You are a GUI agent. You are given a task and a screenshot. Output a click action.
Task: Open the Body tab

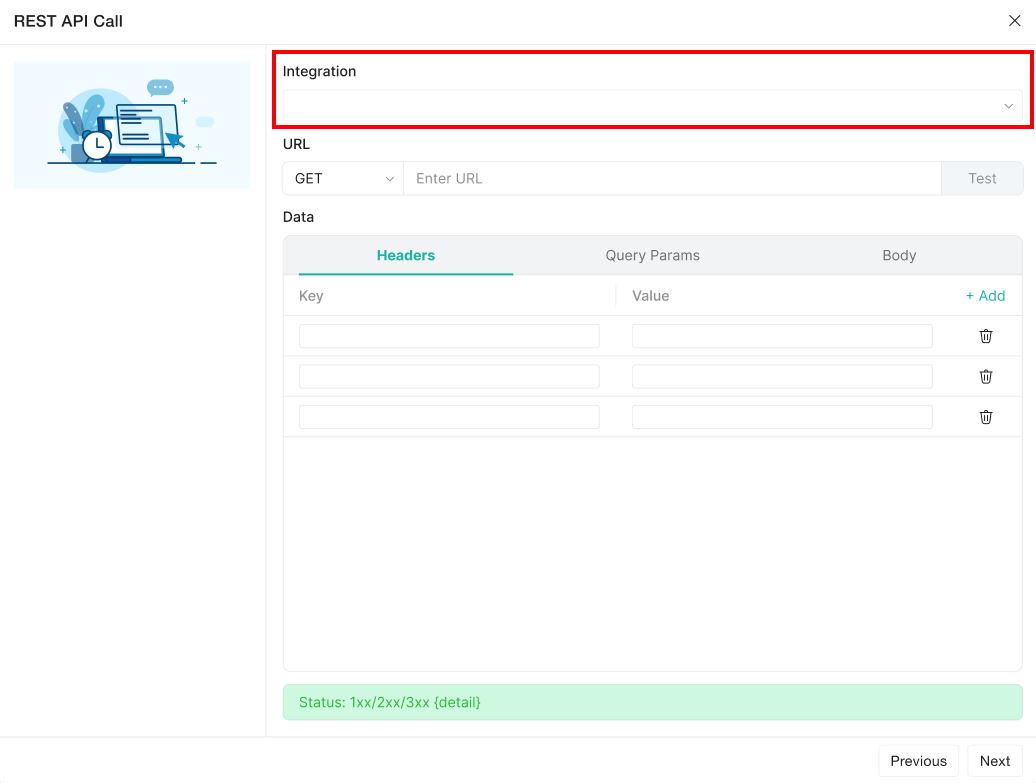[898, 255]
